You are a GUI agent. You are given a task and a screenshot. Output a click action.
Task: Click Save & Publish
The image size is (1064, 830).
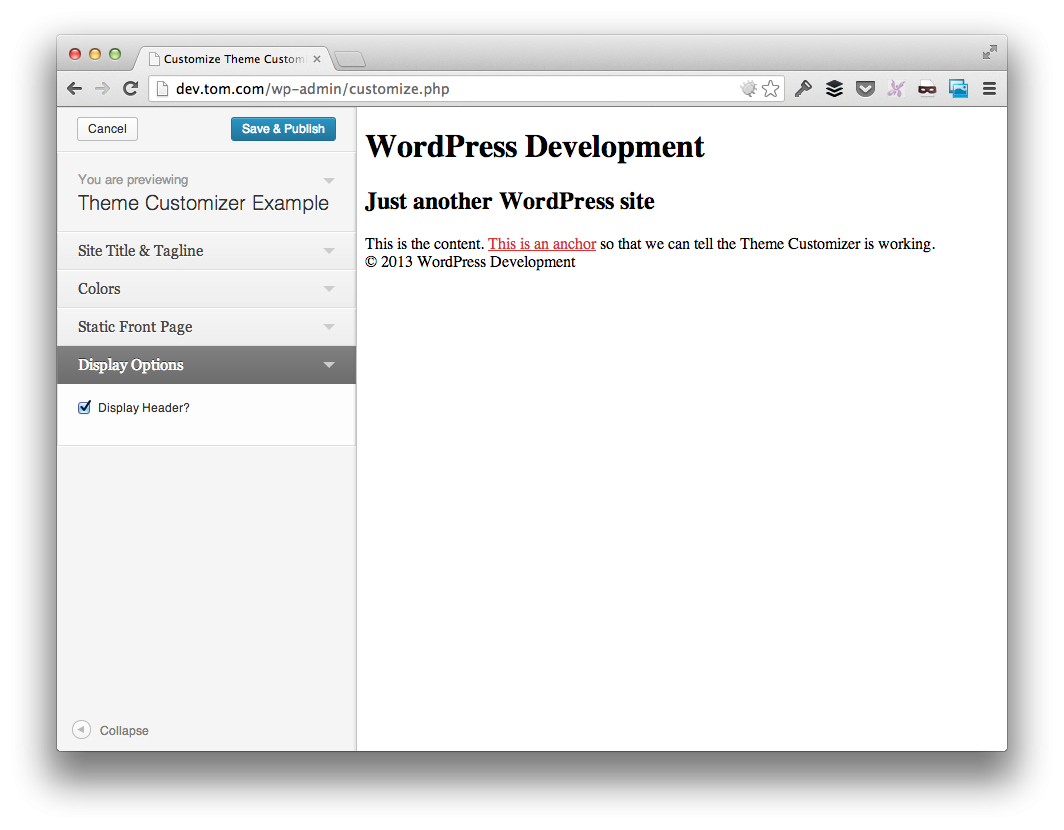tap(283, 129)
